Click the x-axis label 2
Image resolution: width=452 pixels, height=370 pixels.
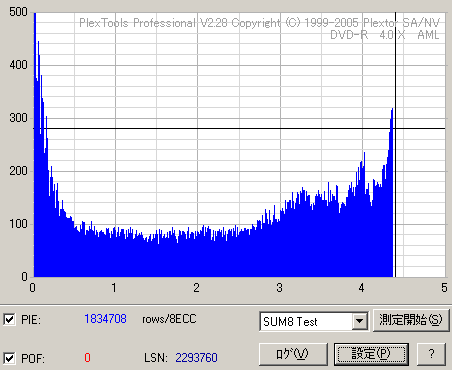[196, 288]
